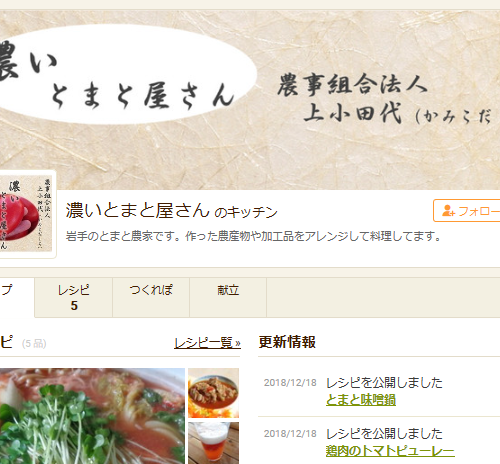500x464 pixels.
Task: Open the とまと味噌鍋 recipe link
Action: click(361, 400)
